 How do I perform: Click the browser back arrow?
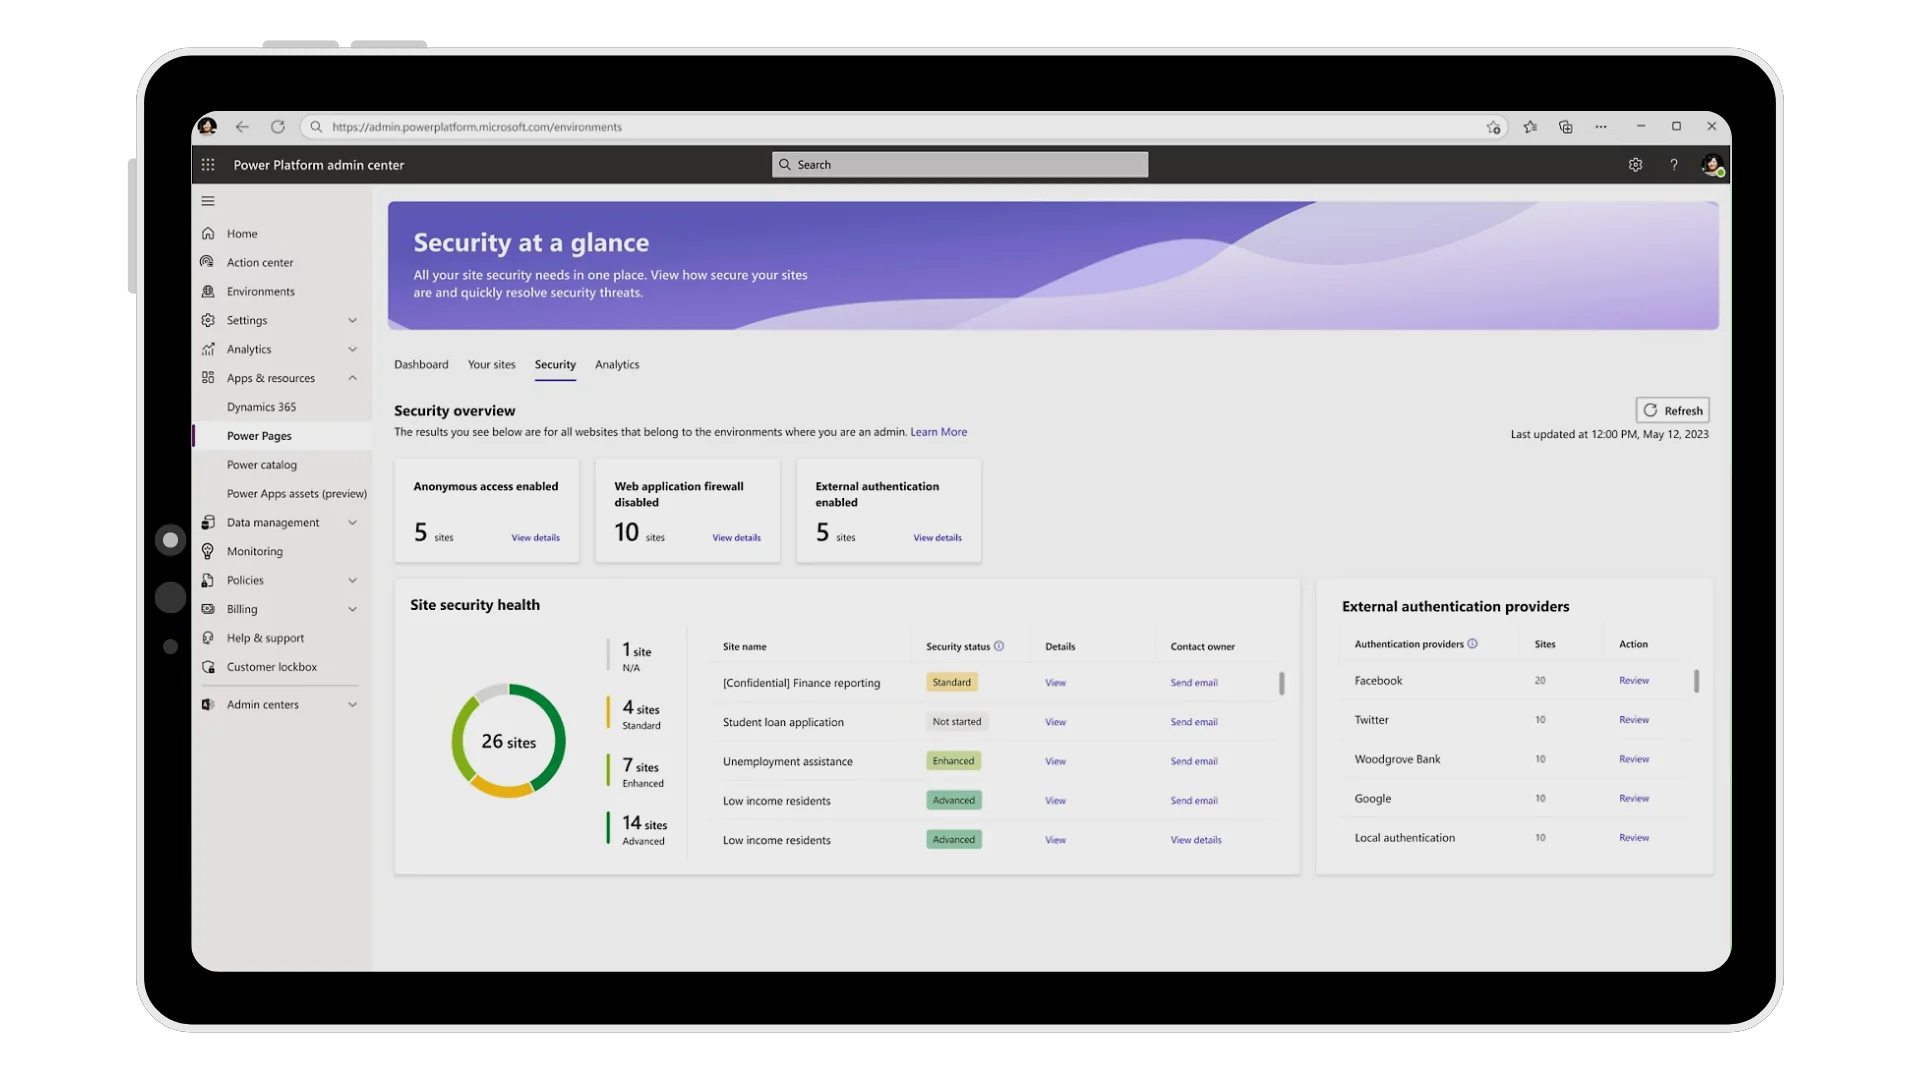(x=242, y=127)
